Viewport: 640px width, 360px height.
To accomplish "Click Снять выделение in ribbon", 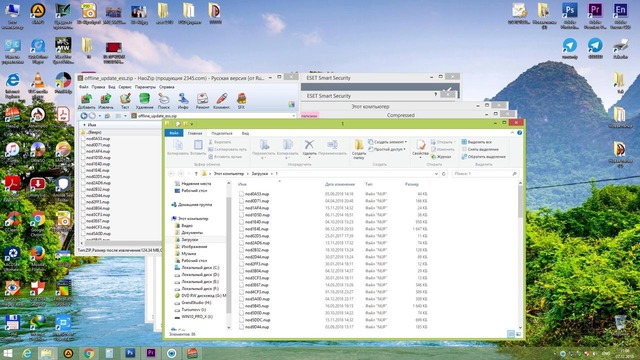I will 480,149.
